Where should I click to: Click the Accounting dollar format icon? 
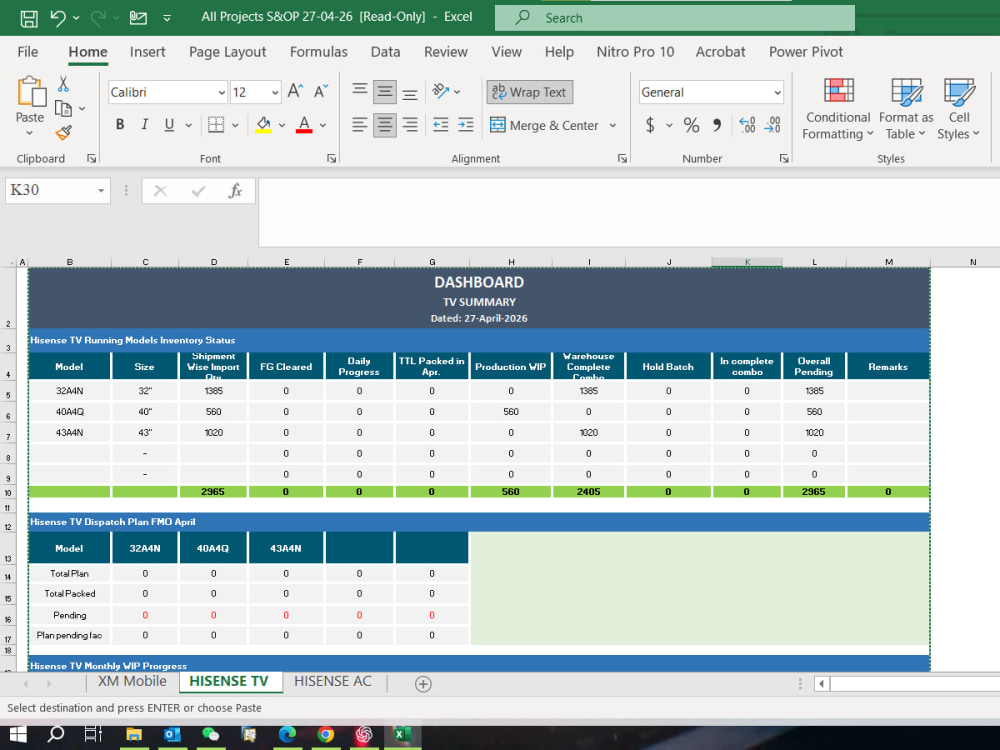tap(650, 125)
